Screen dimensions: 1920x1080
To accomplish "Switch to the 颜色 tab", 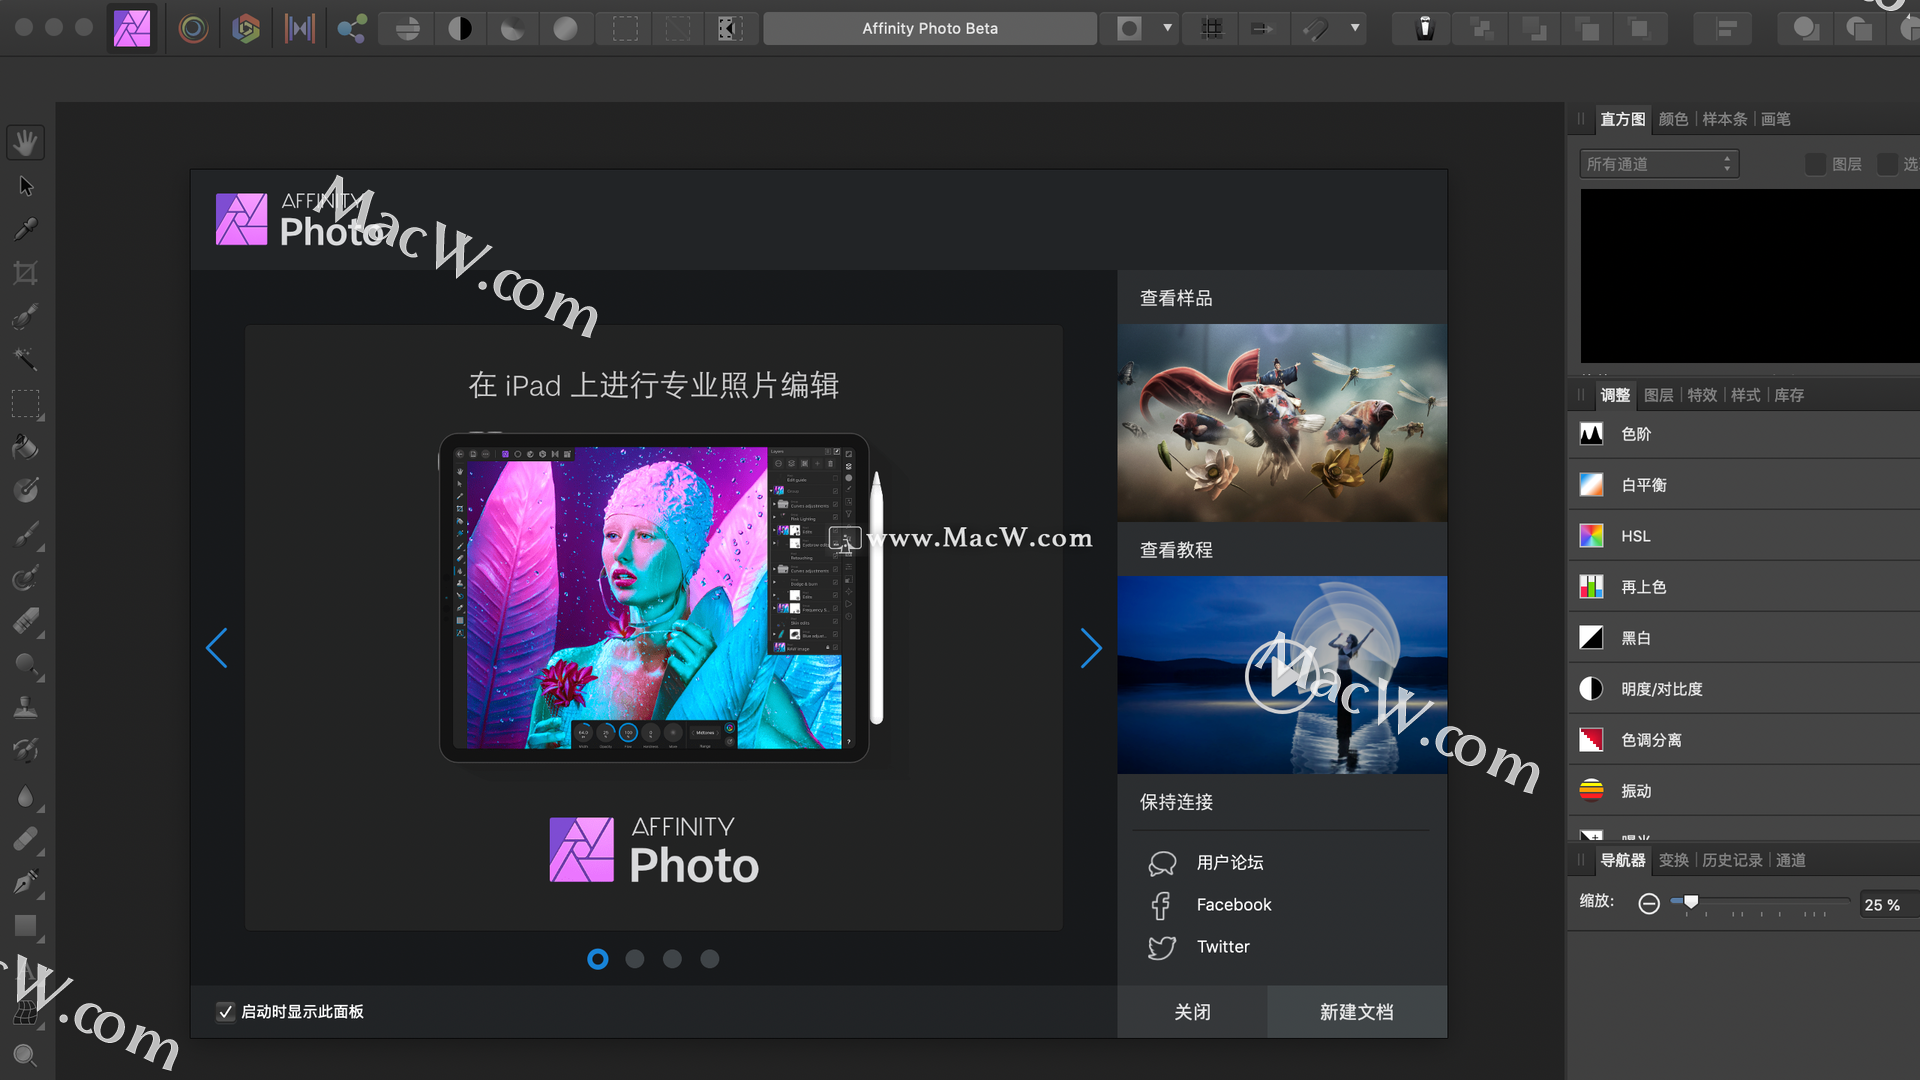I will pos(1674,119).
